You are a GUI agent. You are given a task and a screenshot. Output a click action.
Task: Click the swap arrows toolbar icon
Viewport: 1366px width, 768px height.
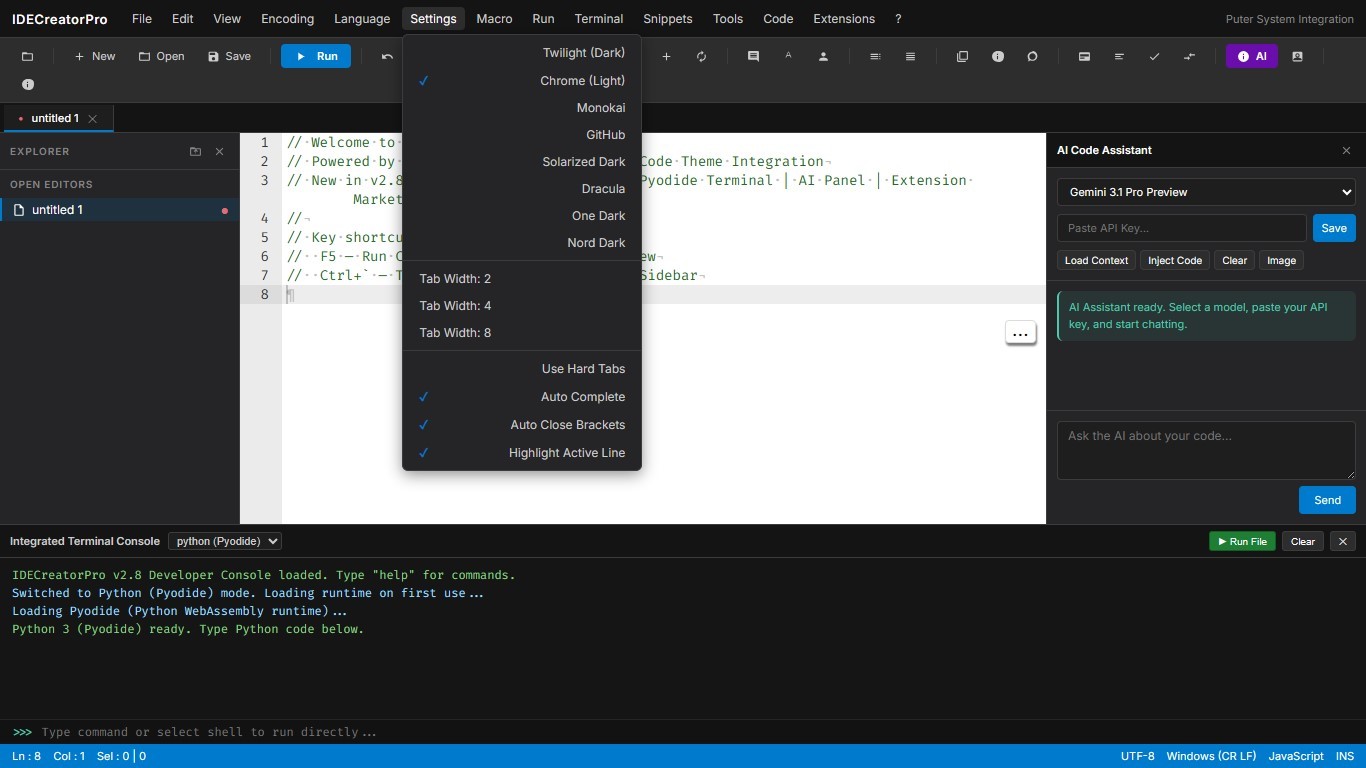click(x=1189, y=57)
